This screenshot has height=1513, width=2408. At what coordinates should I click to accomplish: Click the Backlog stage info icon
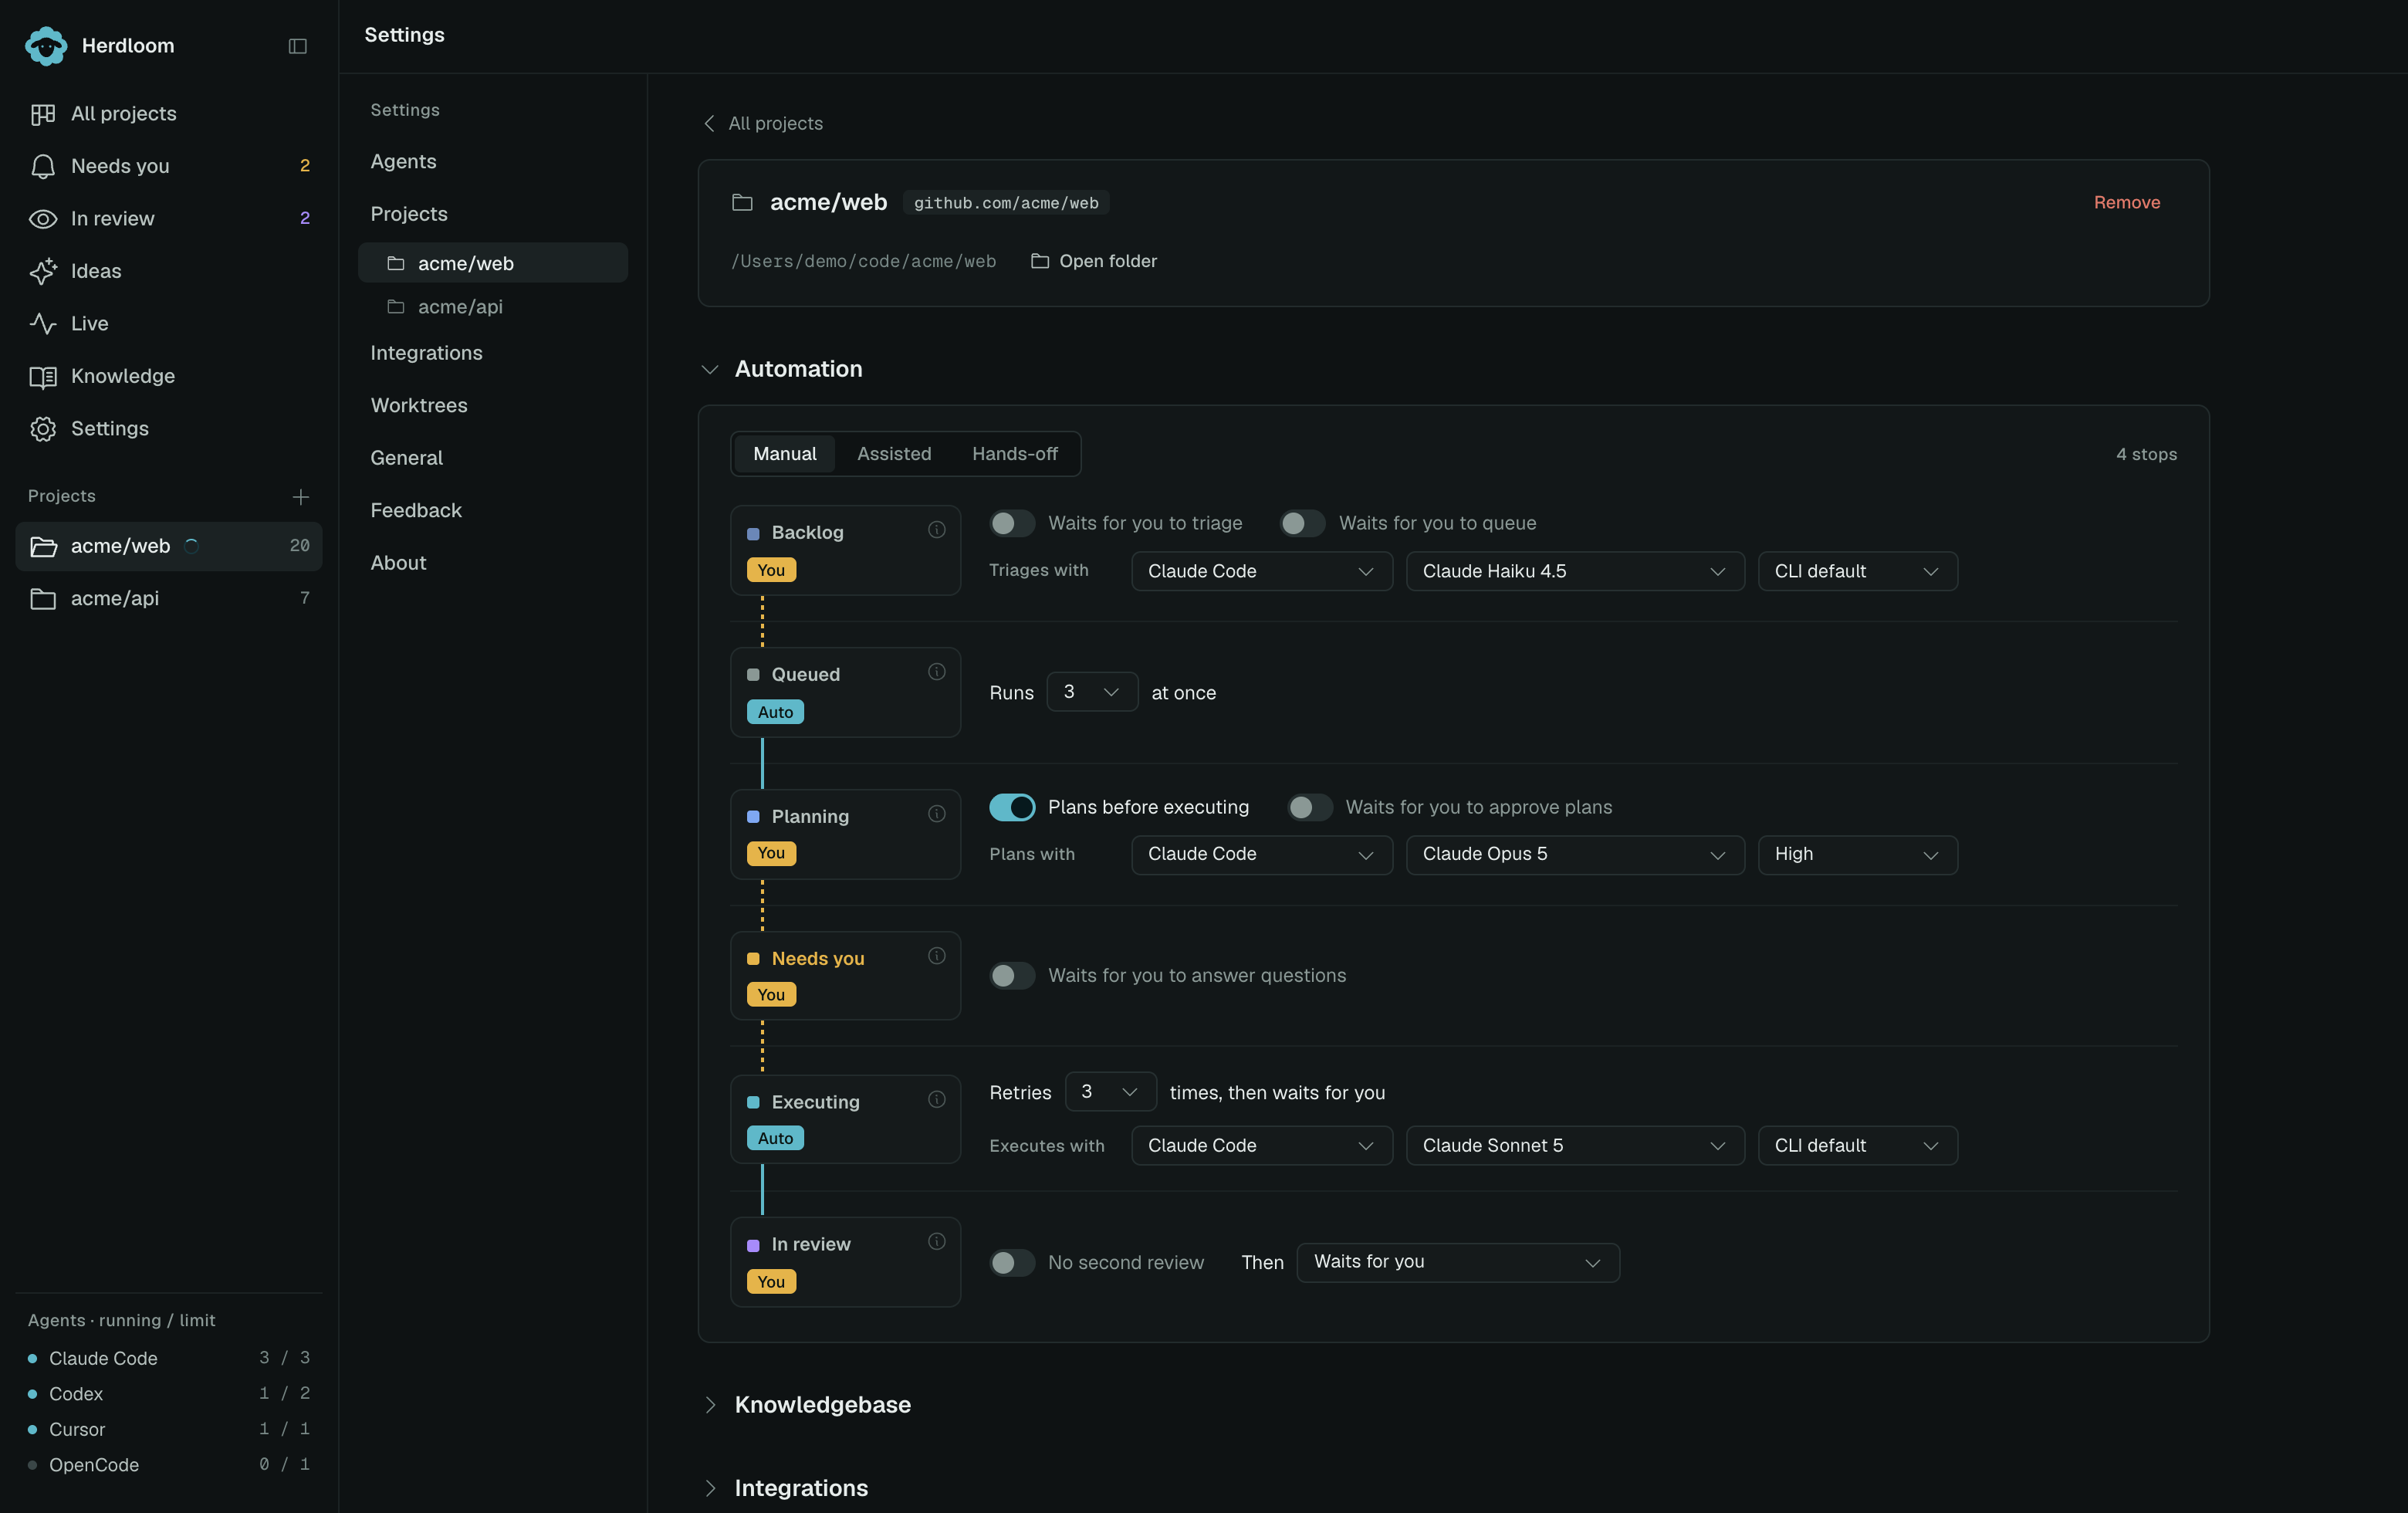tap(937, 530)
